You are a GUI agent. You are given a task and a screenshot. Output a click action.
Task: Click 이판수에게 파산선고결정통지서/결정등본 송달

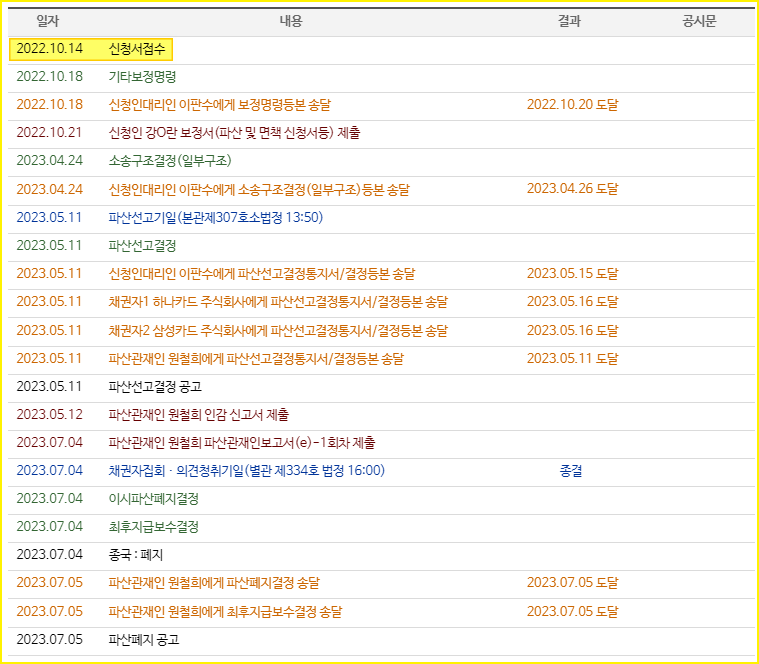coord(262,274)
